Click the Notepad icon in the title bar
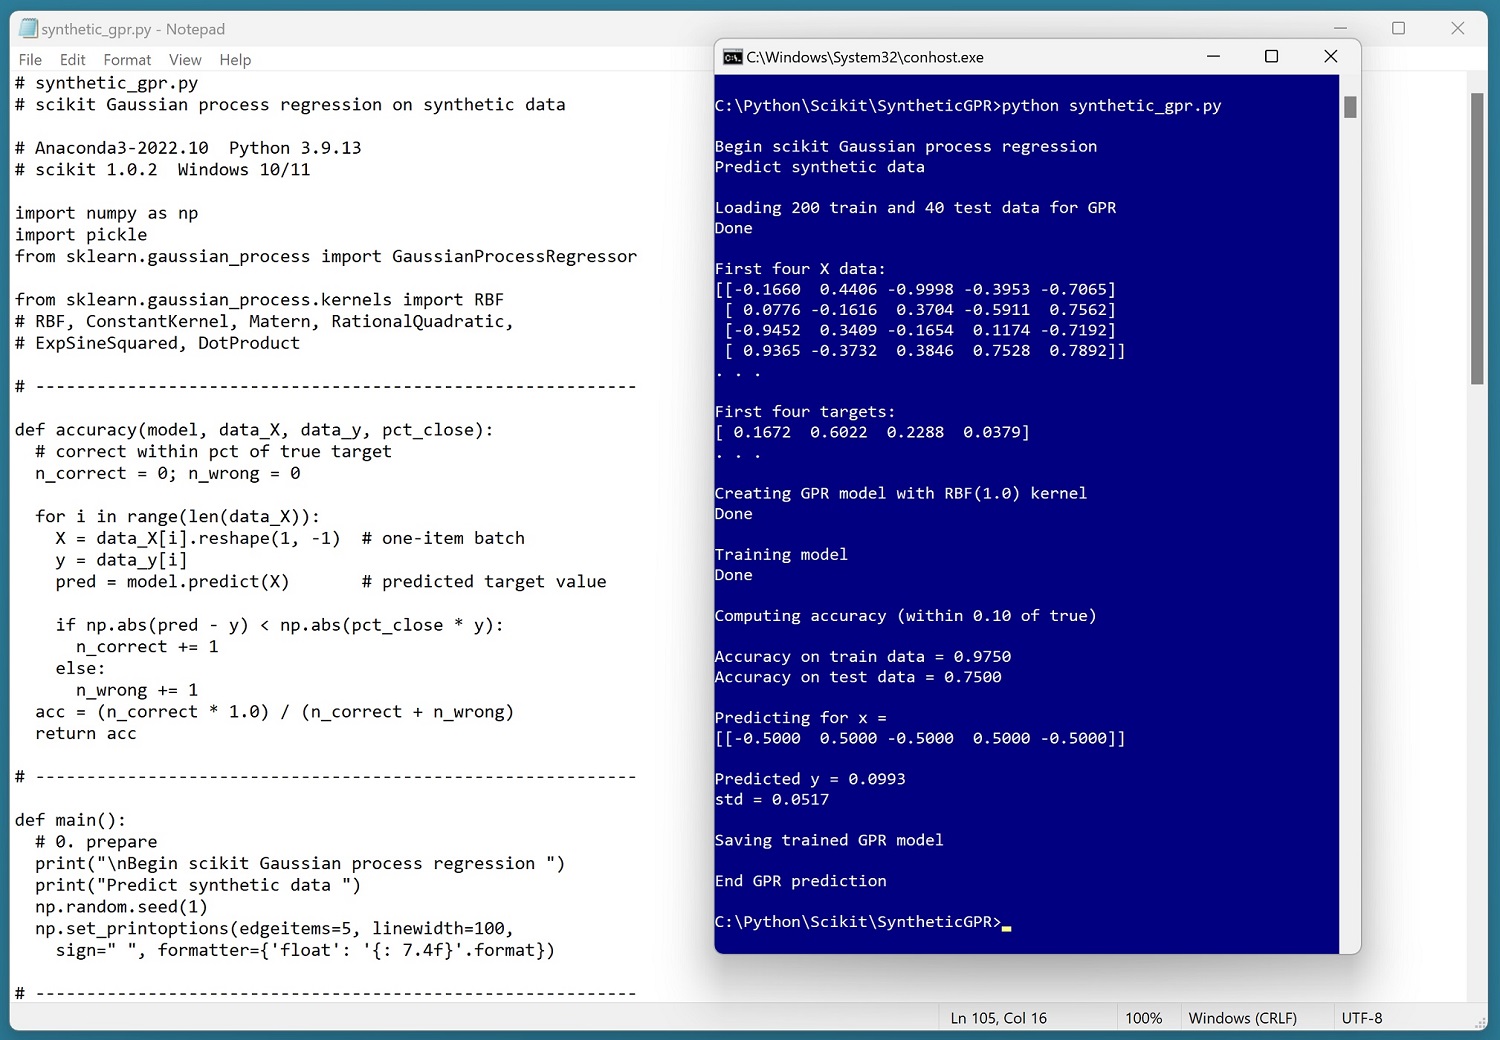Viewport: 1500px width, 1040px height. click(28, 29)
